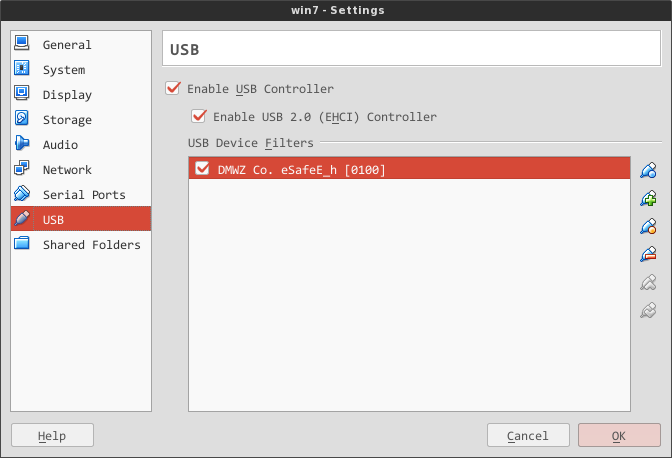Click the Storage disk icon
Image resolution: width=672 pixels, height=458 pixels.
[x=22, y=118]
